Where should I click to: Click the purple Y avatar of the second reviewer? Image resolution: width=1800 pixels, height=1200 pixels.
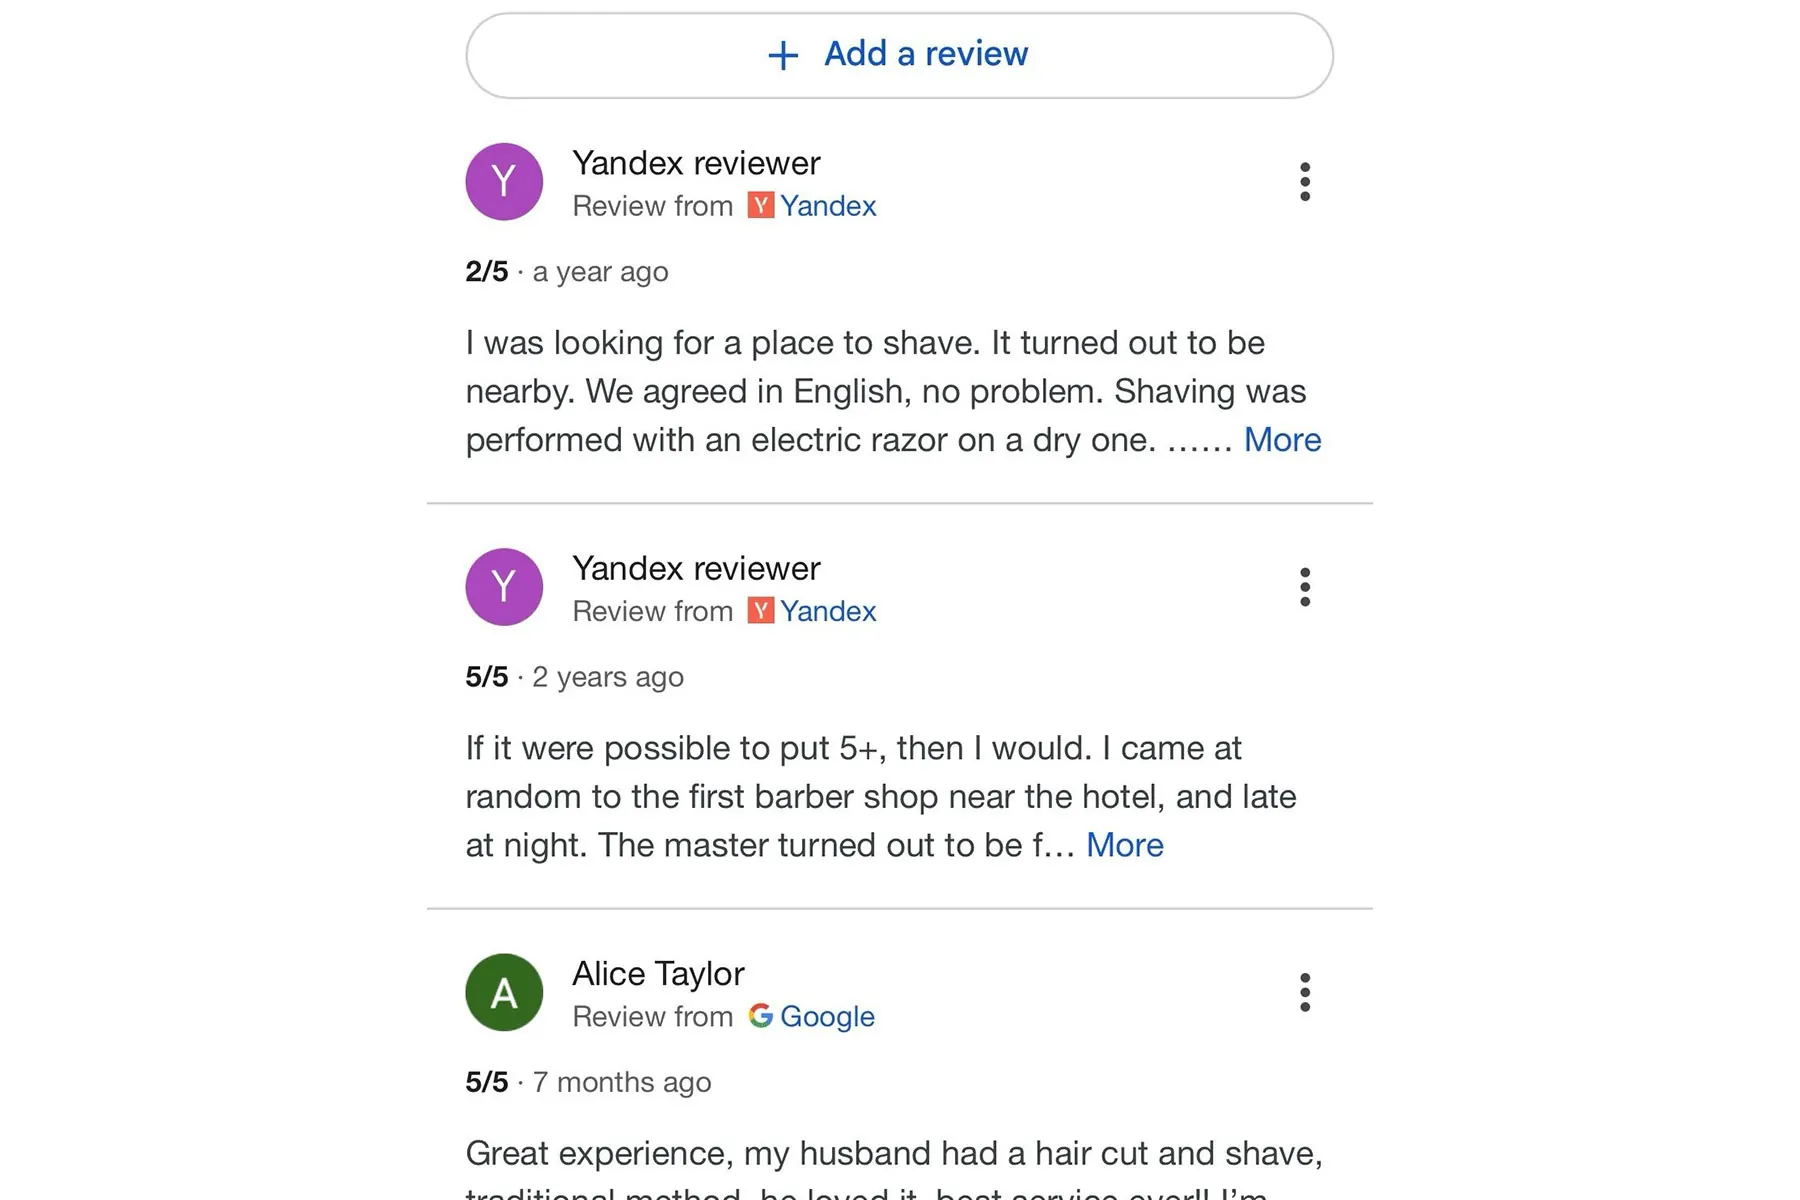point(504,587)
